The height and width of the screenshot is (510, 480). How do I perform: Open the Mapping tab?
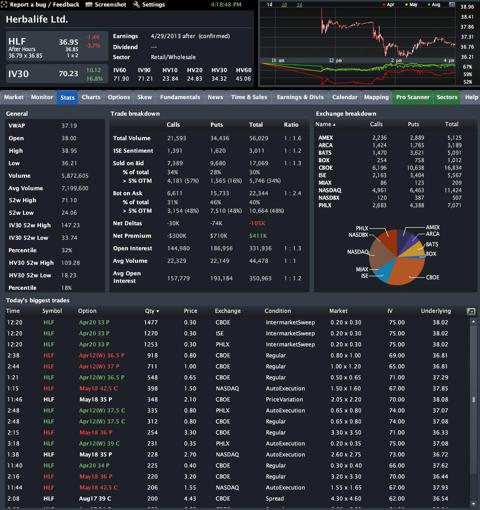coord(376,97)
